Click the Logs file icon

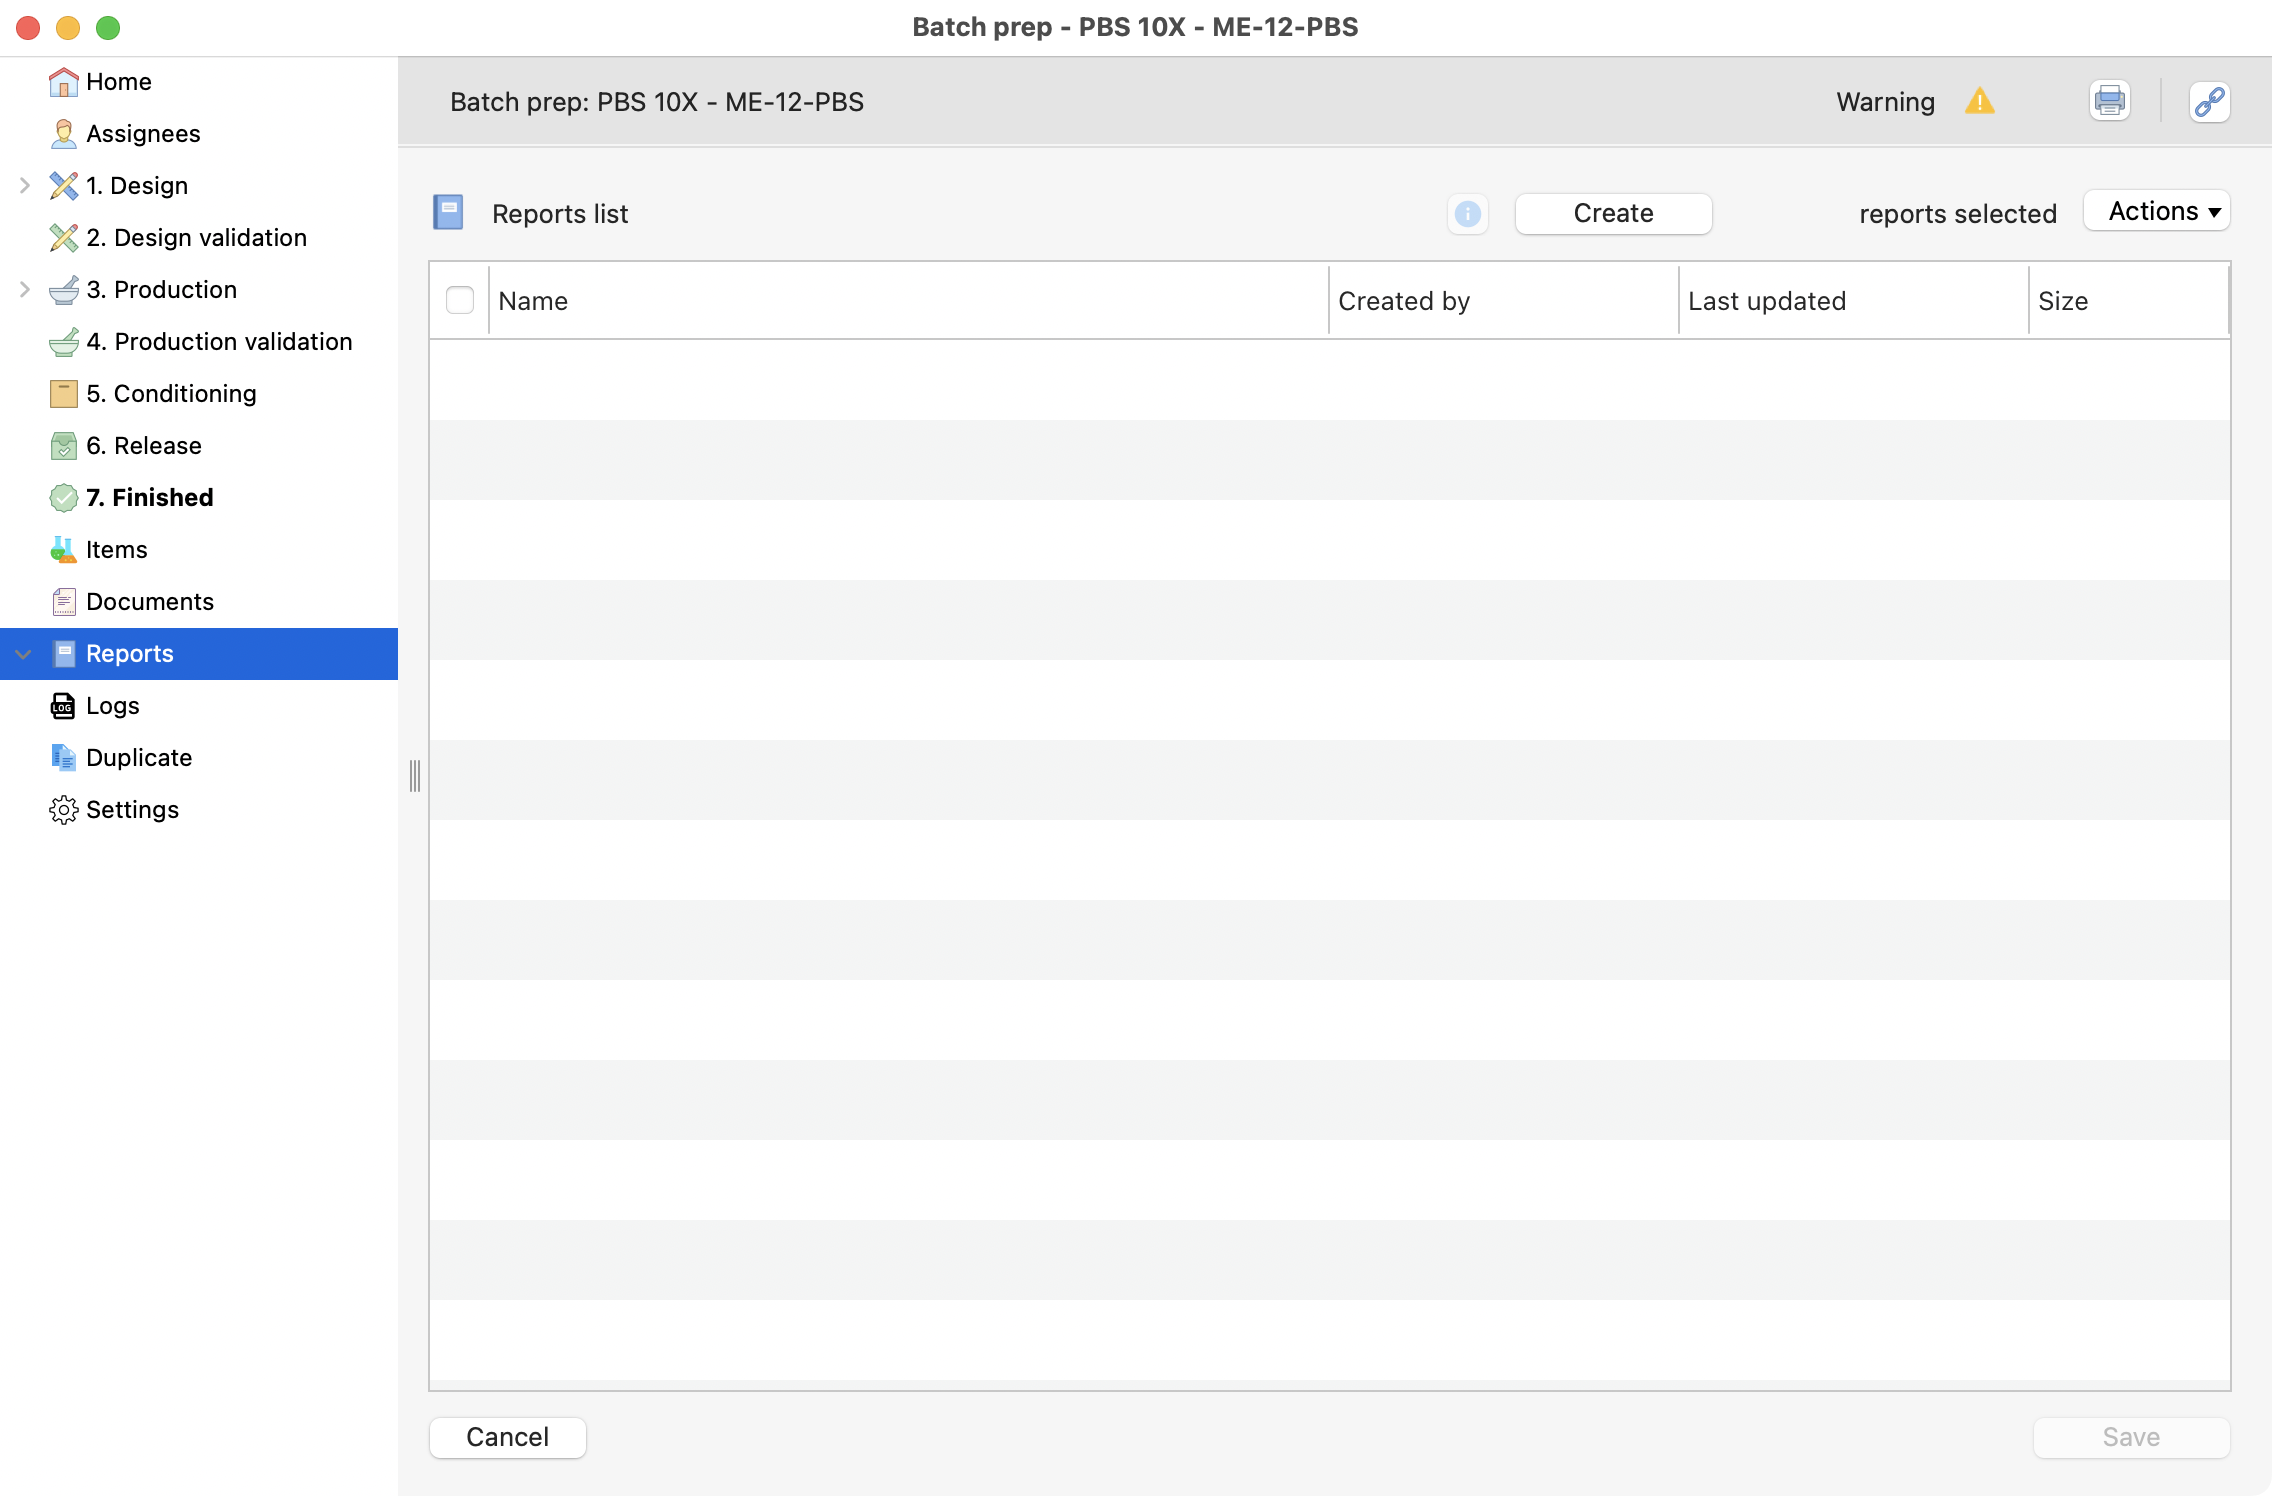point(63,706)
